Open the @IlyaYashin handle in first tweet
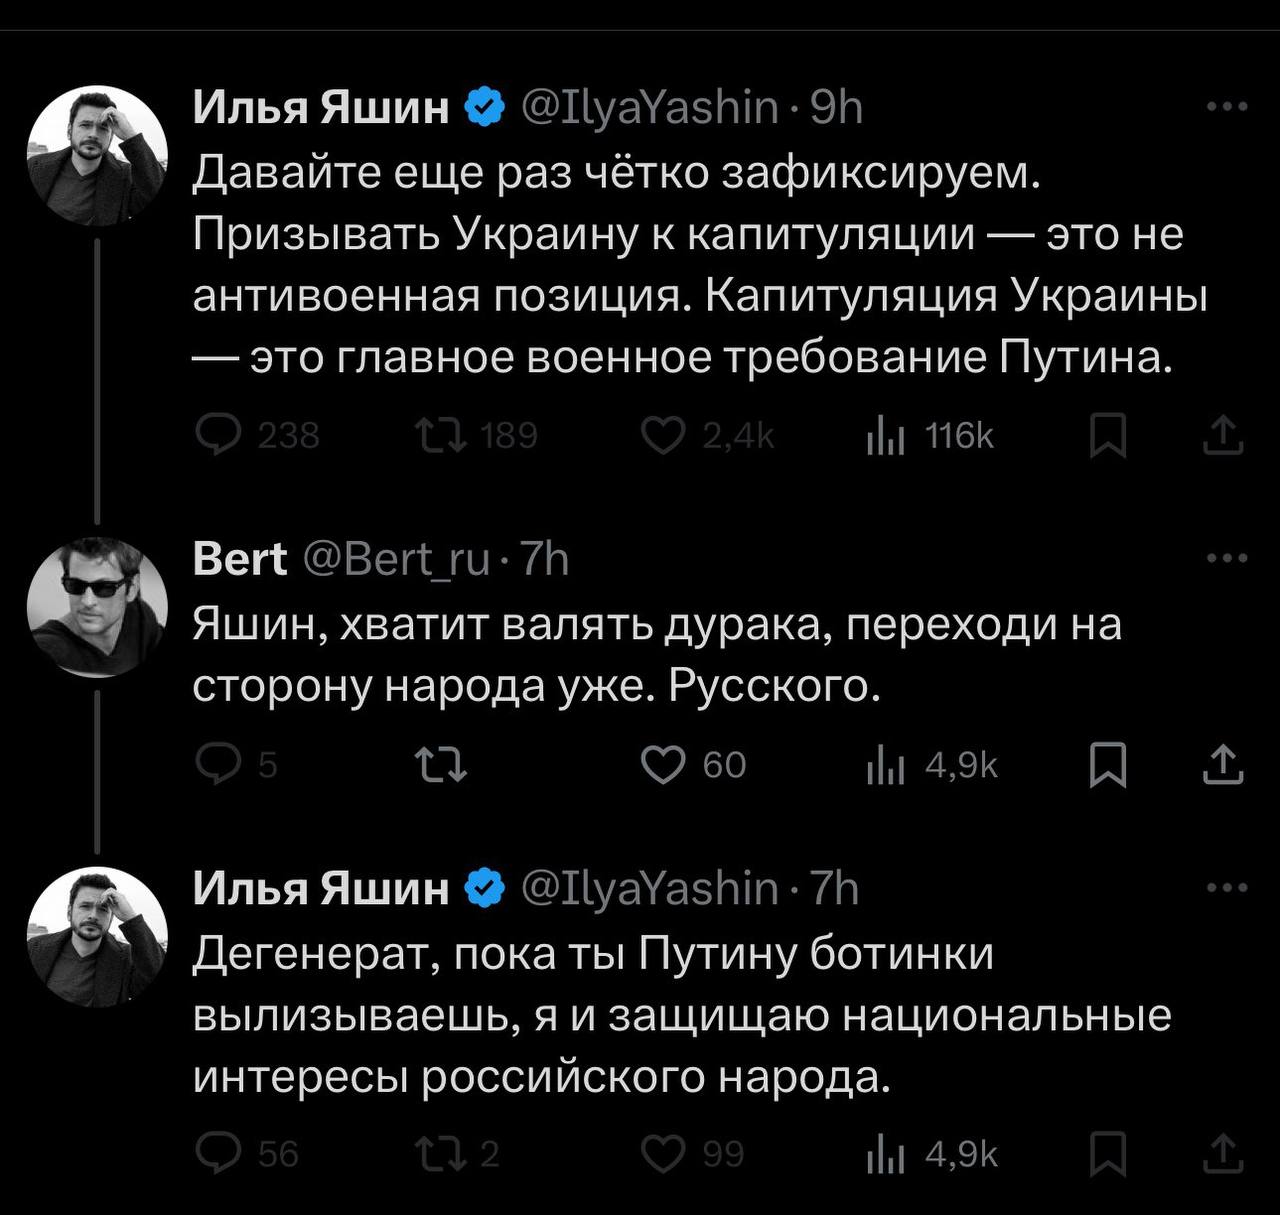This screenshot has height=1215, width=1280. (x=649, y=107)
